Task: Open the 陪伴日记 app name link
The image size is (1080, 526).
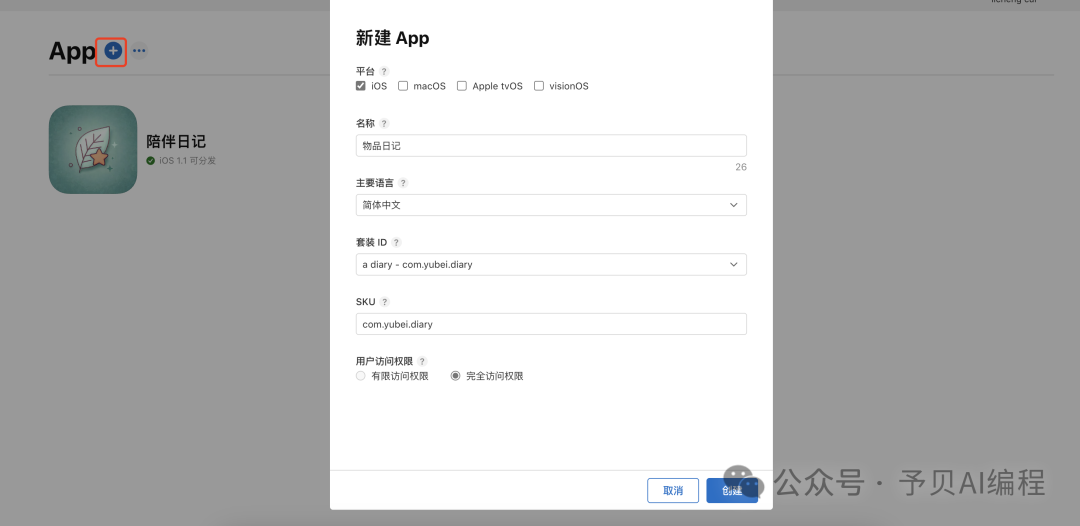Action: (x=176, y=142)
